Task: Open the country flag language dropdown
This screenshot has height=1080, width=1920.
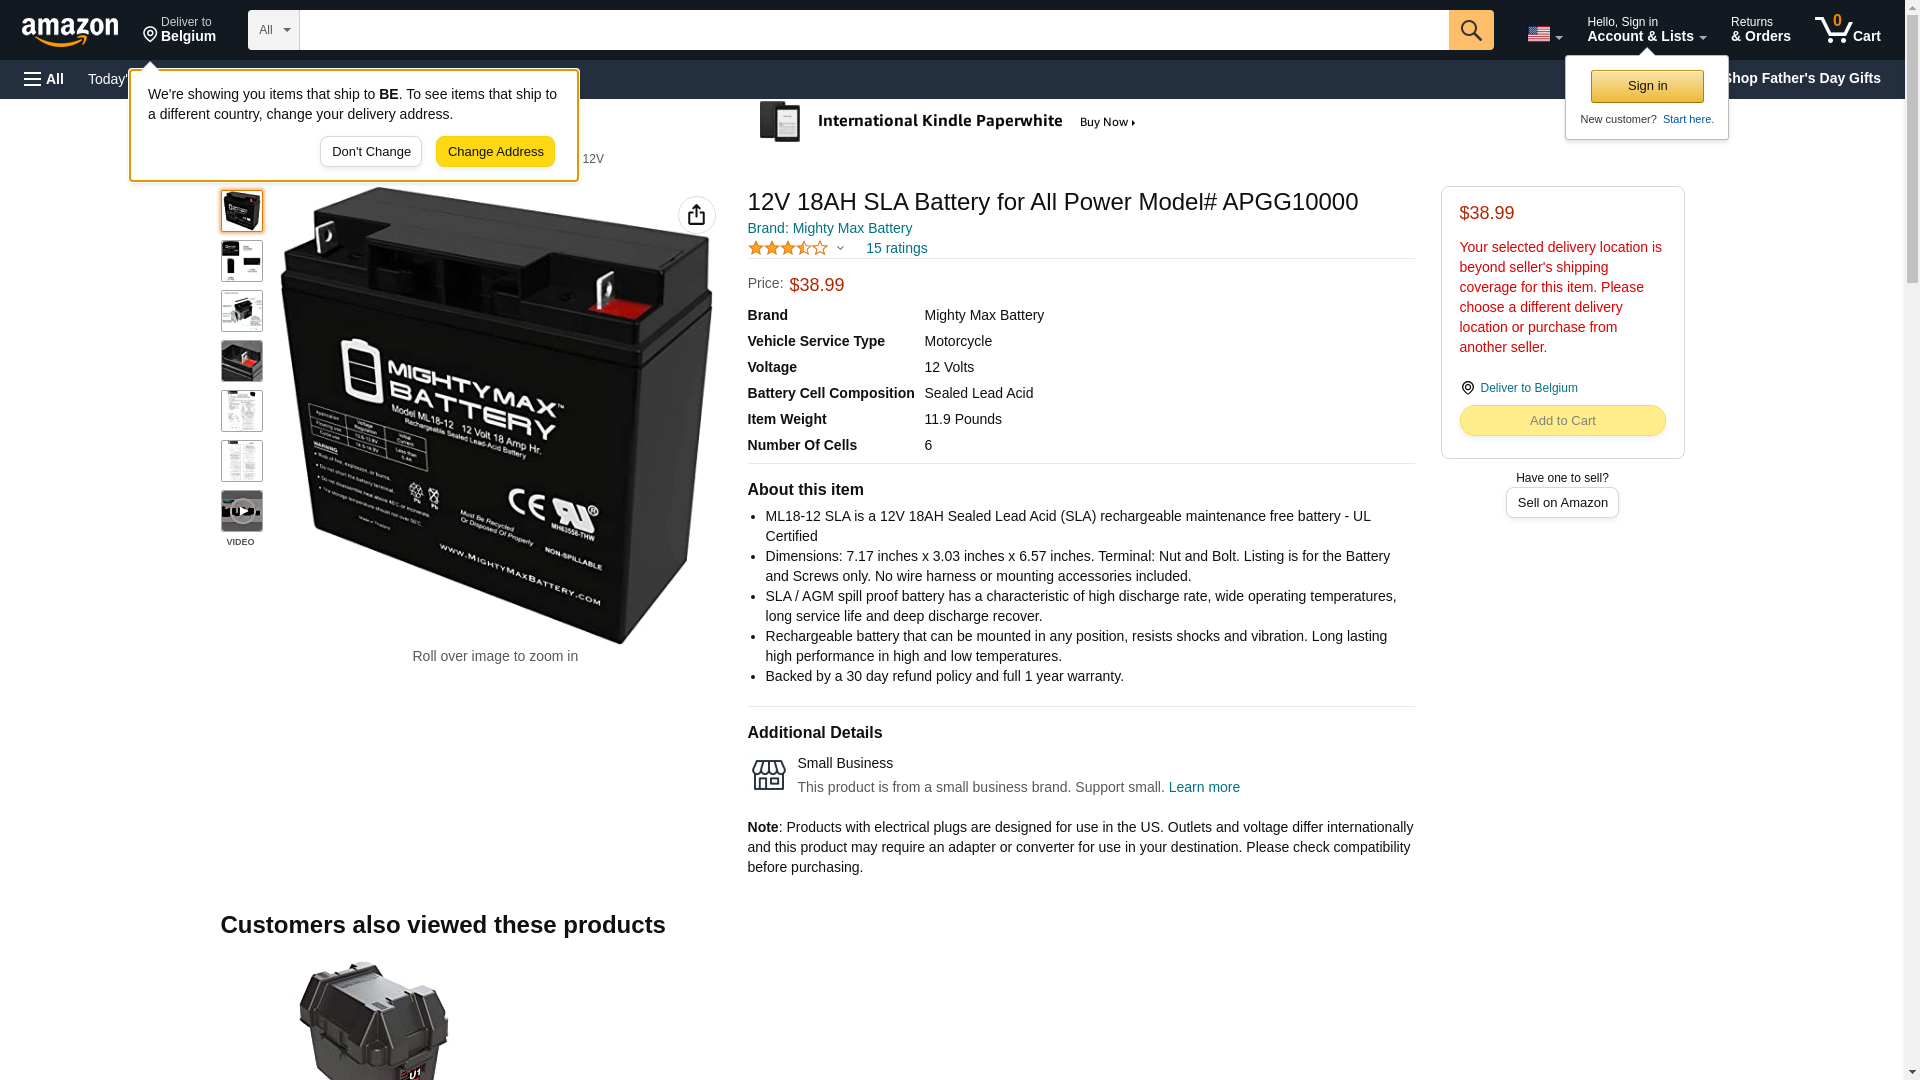Action: (x=1544, y=34)
